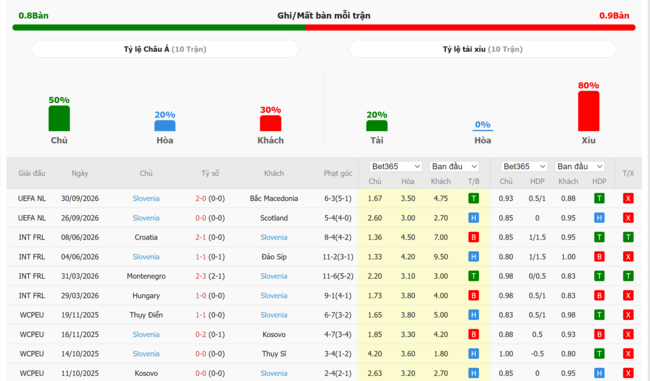Click green section of goals progress bar
The width and height of the screenshot is (650, 381).
(159, 27)
